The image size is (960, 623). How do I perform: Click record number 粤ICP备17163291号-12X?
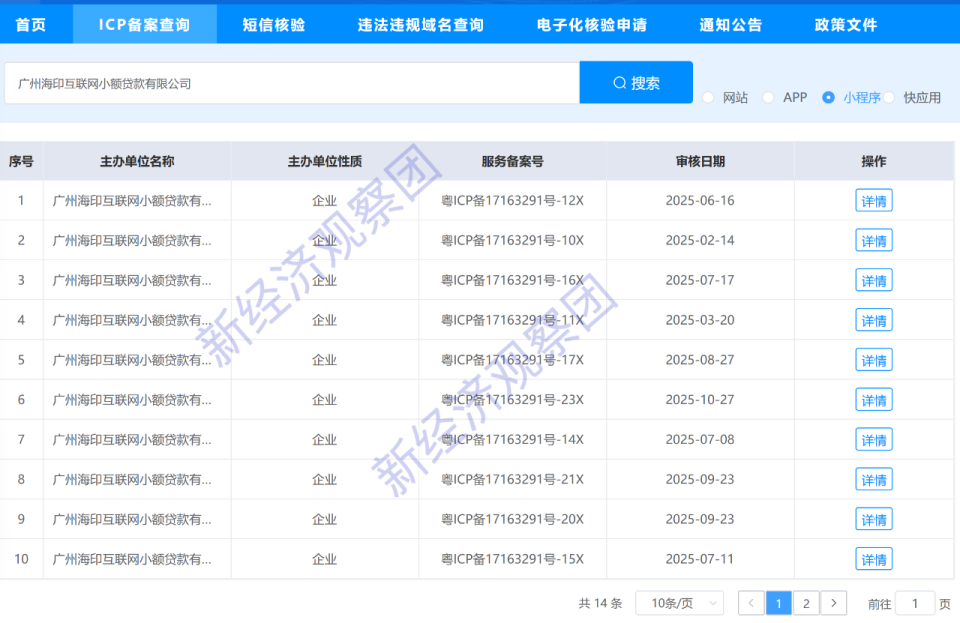click(x=512, y=201)
